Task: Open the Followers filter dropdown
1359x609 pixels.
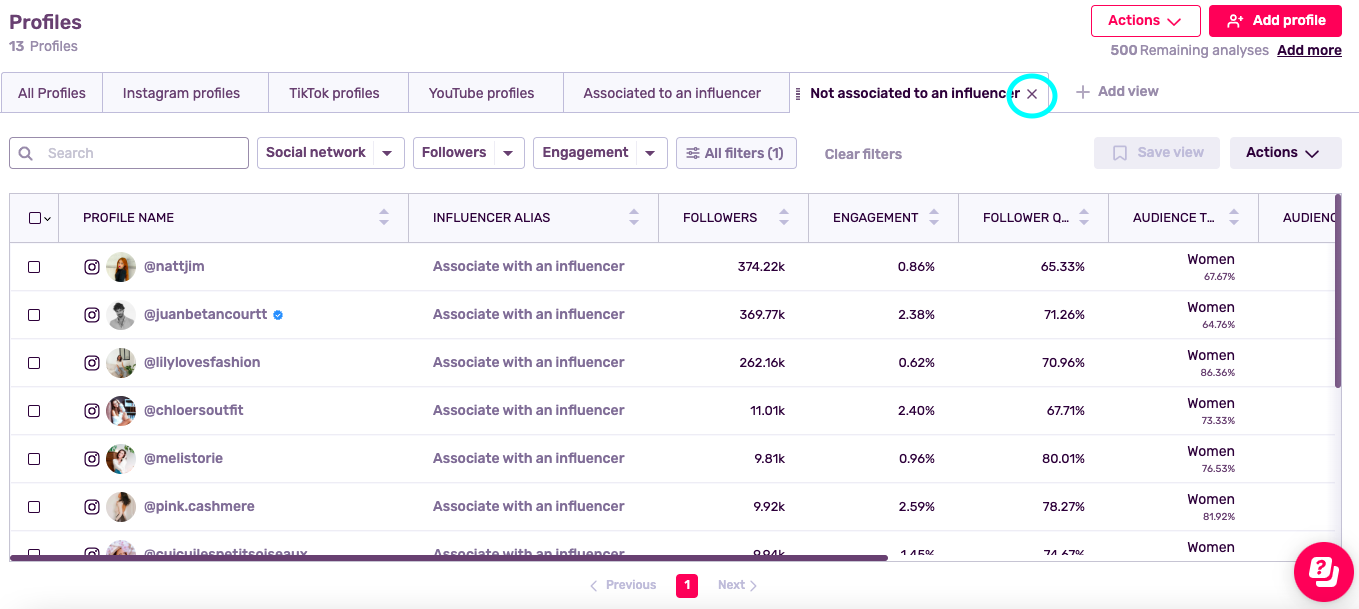Action: click(469, 153)
